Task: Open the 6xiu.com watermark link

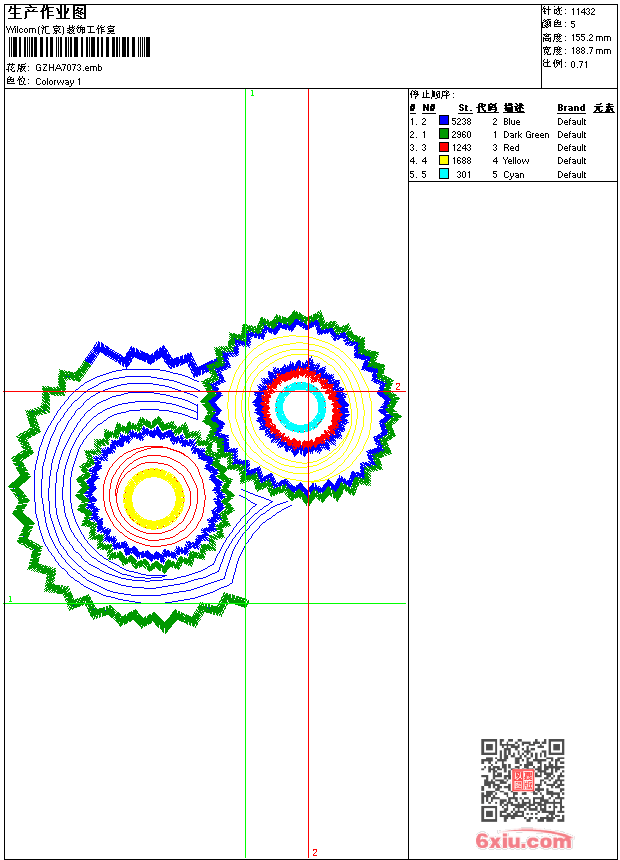Action: (x=524, y=841)
